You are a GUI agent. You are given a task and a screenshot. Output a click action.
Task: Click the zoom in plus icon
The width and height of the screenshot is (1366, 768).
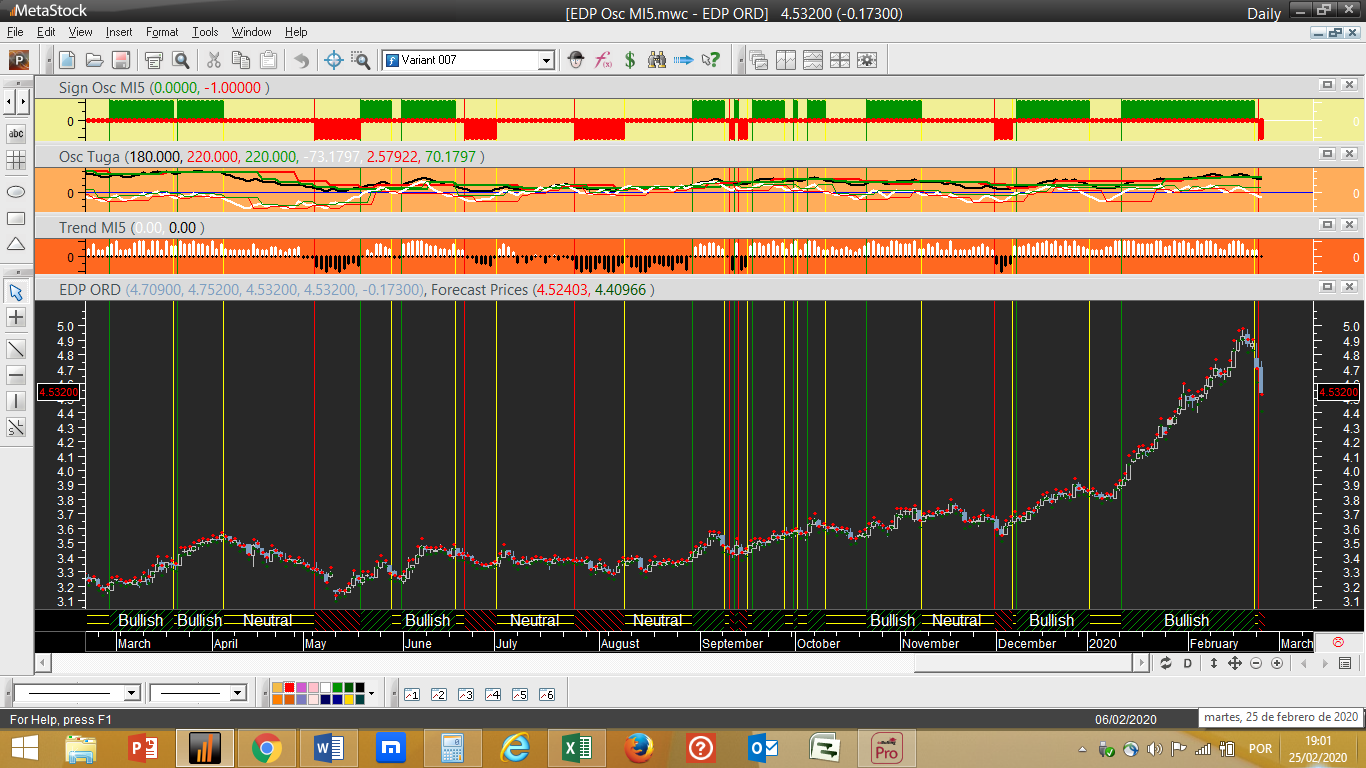click(x=1277, y=663)
